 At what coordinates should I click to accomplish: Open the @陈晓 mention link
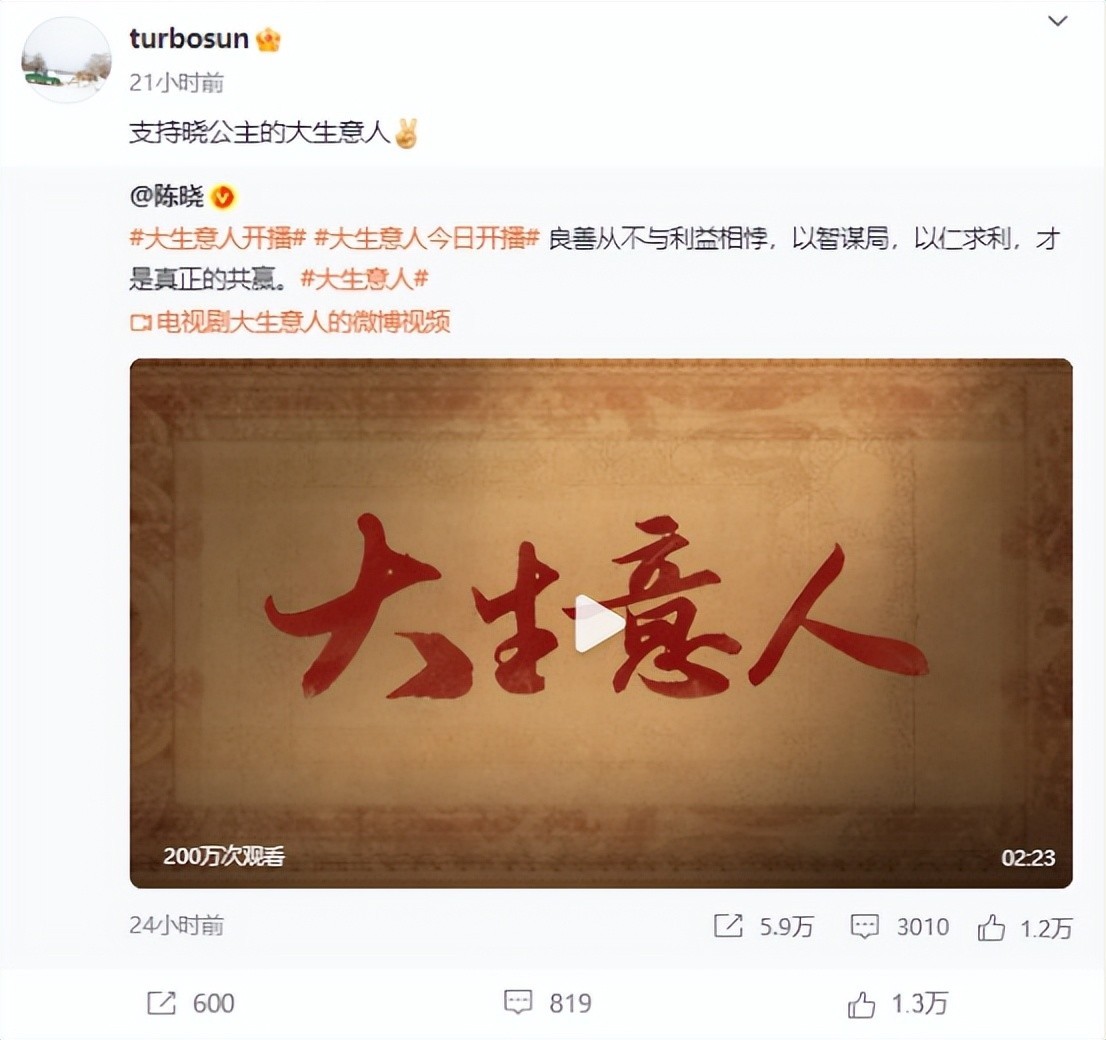(x=166, y=196)
